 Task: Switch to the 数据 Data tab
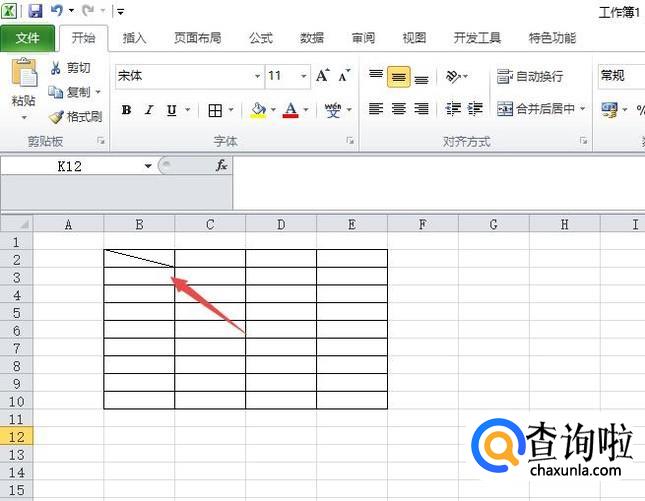tap(312, 38)
